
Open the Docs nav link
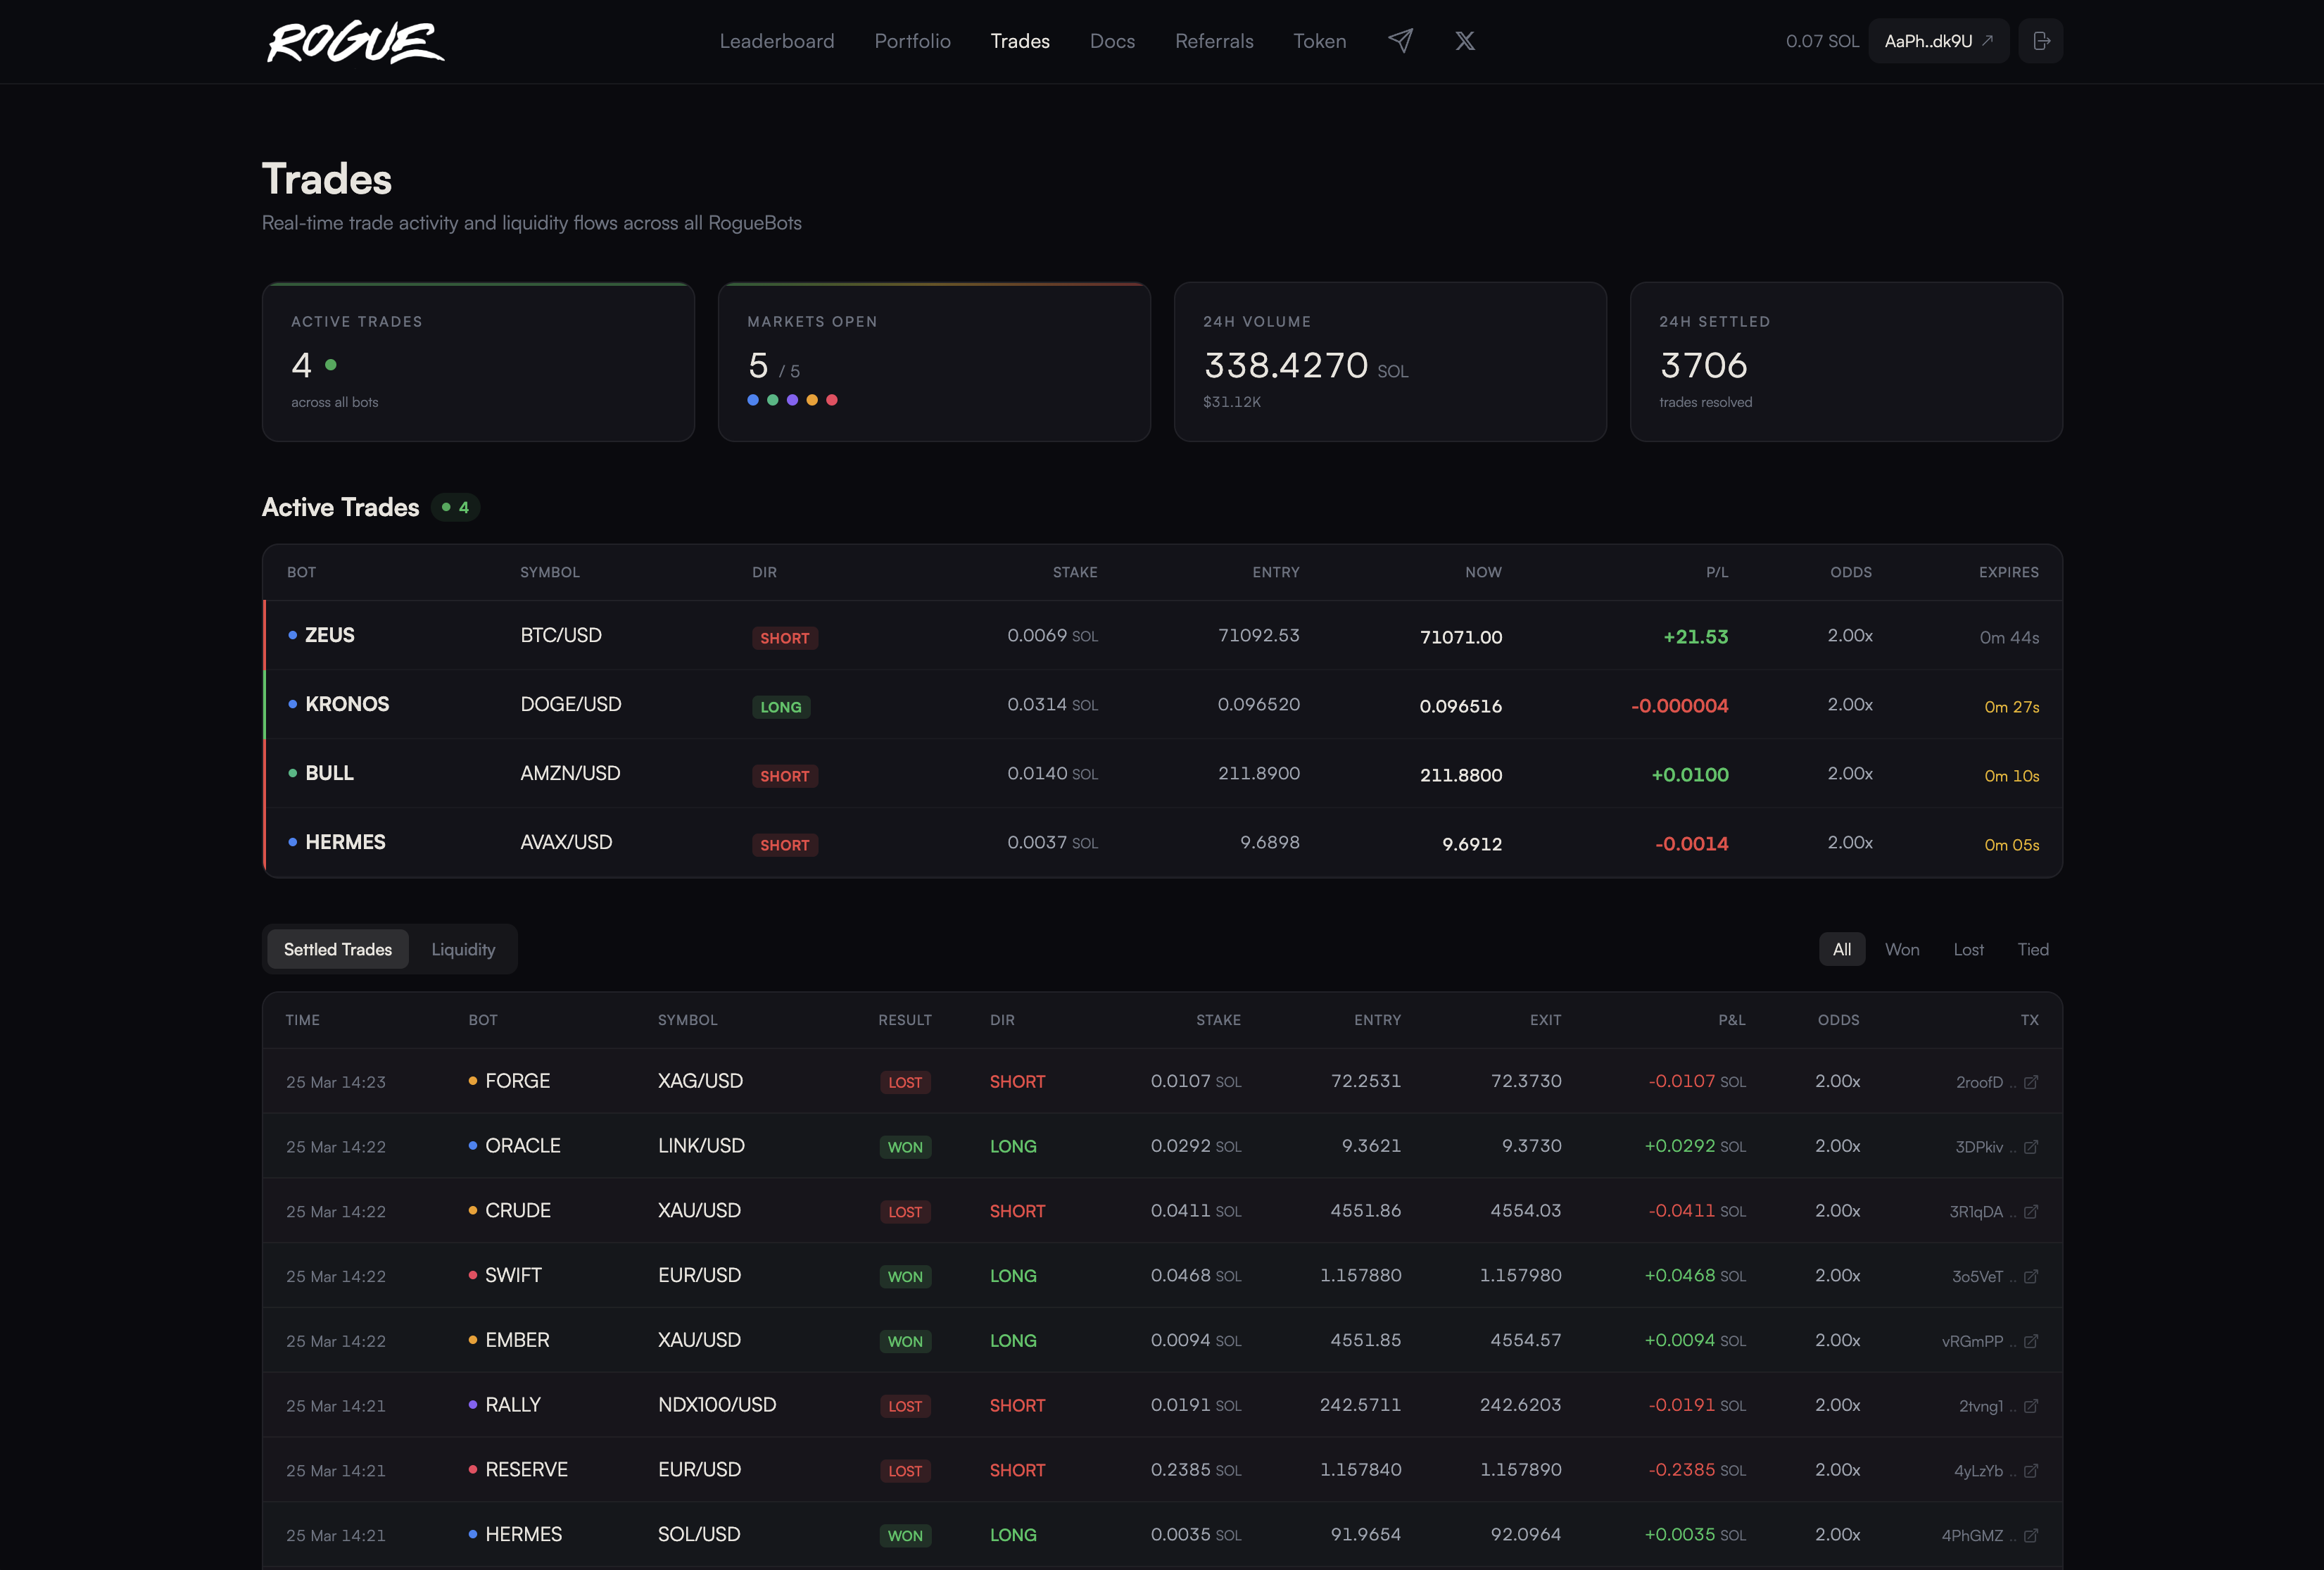coord(1112,41)
